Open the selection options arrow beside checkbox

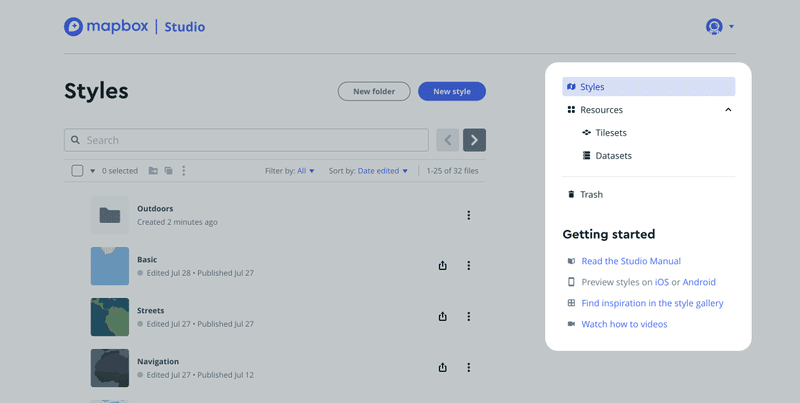92,171
